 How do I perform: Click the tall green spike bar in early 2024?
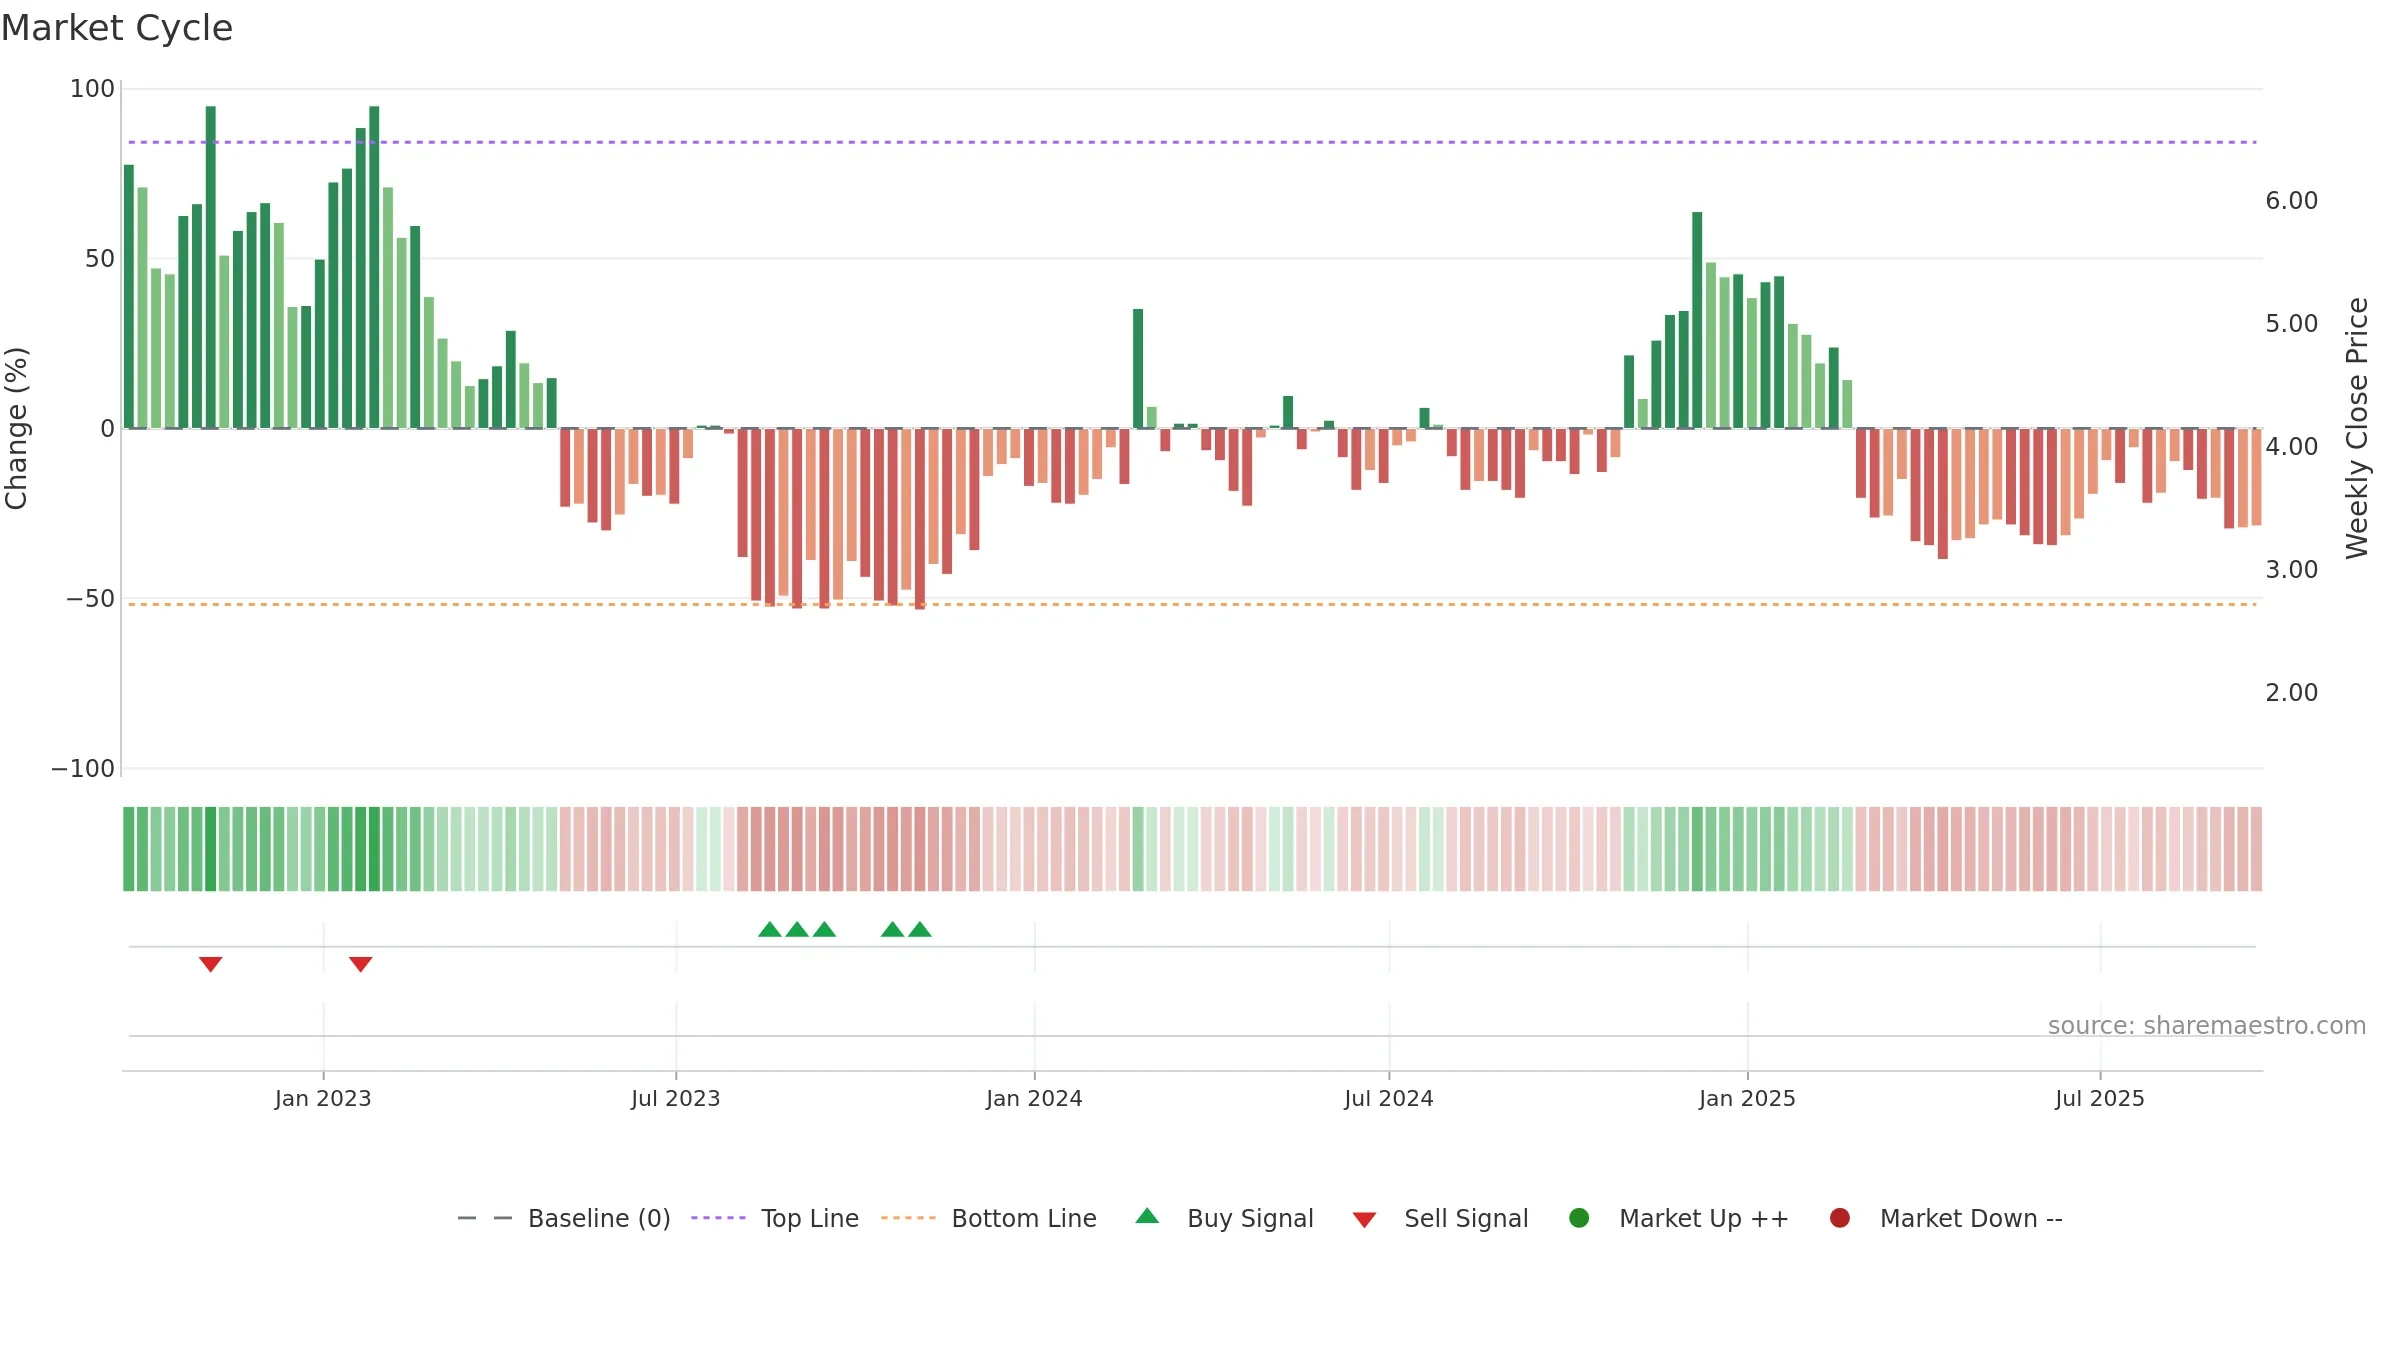(1138, 368)
